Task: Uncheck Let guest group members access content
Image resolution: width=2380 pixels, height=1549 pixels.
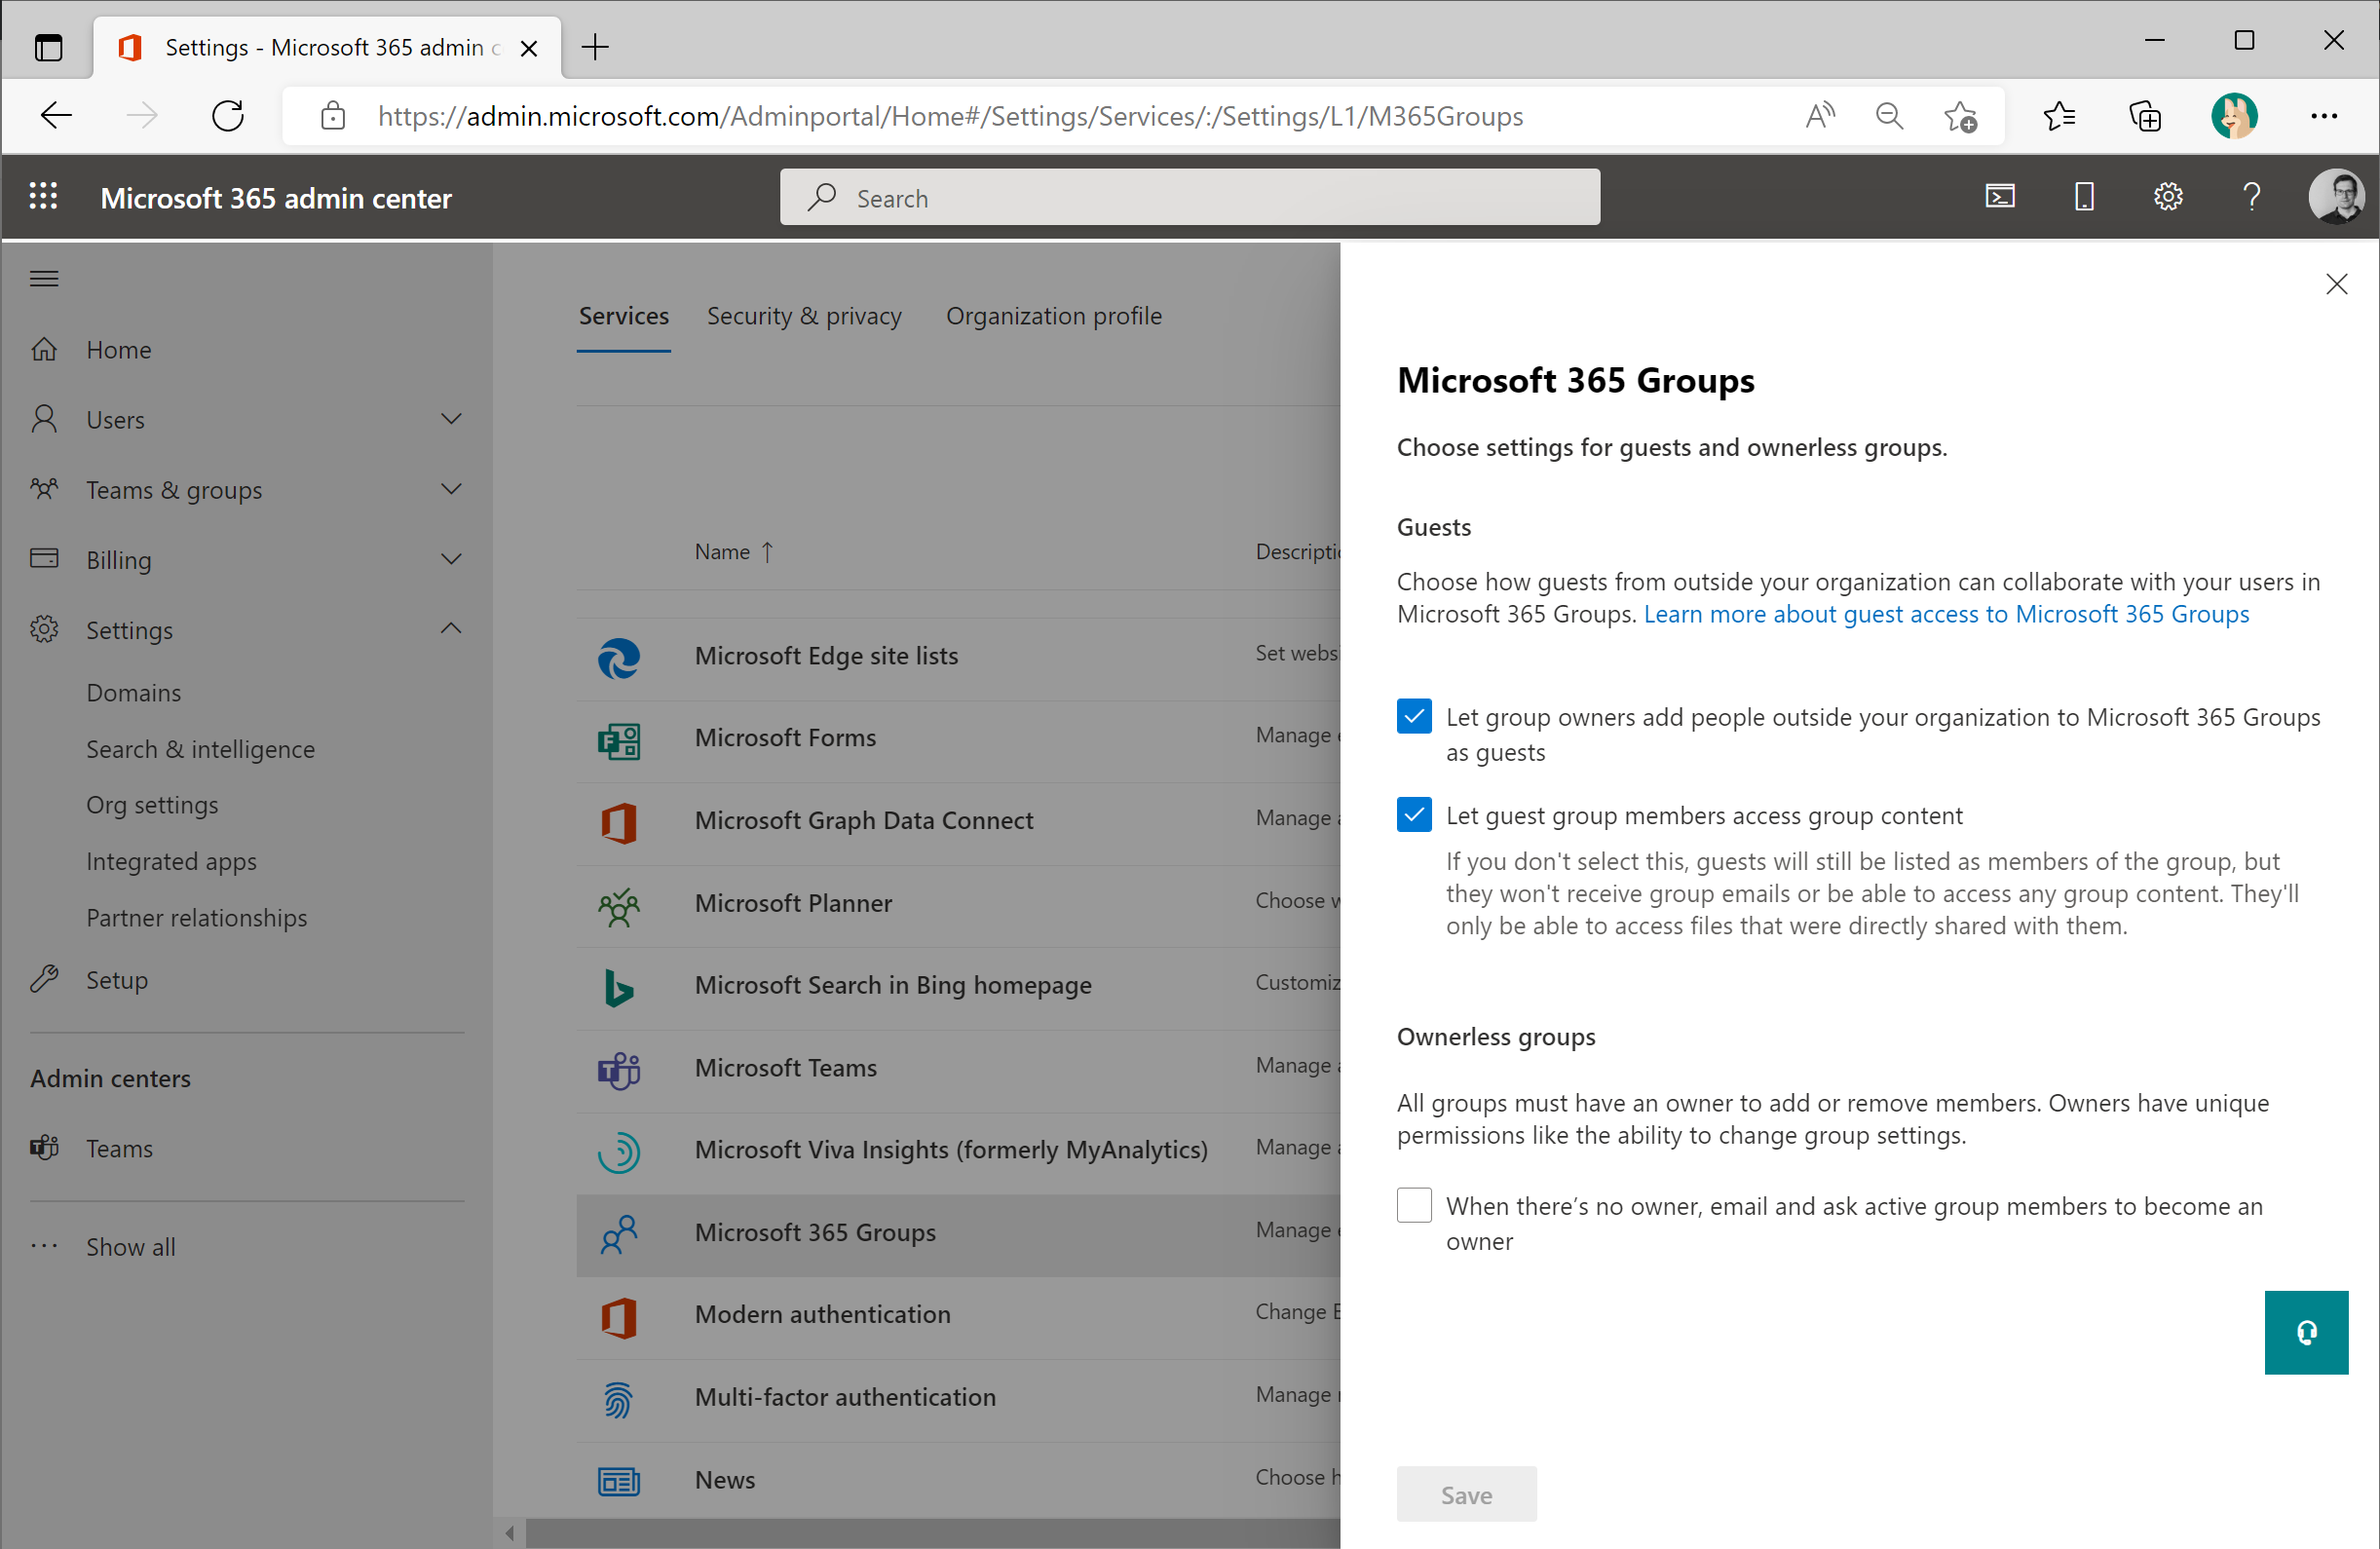Action: [x=1414, y=815]
